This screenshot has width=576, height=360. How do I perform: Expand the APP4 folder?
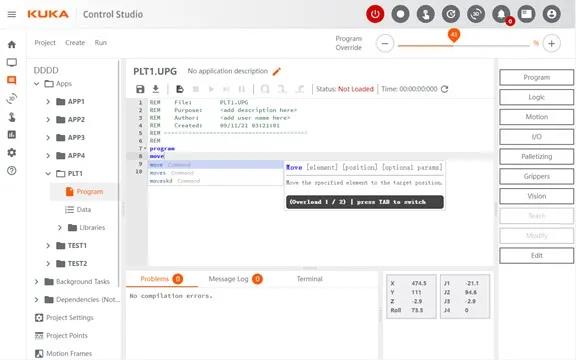click(x=48, y=155)
